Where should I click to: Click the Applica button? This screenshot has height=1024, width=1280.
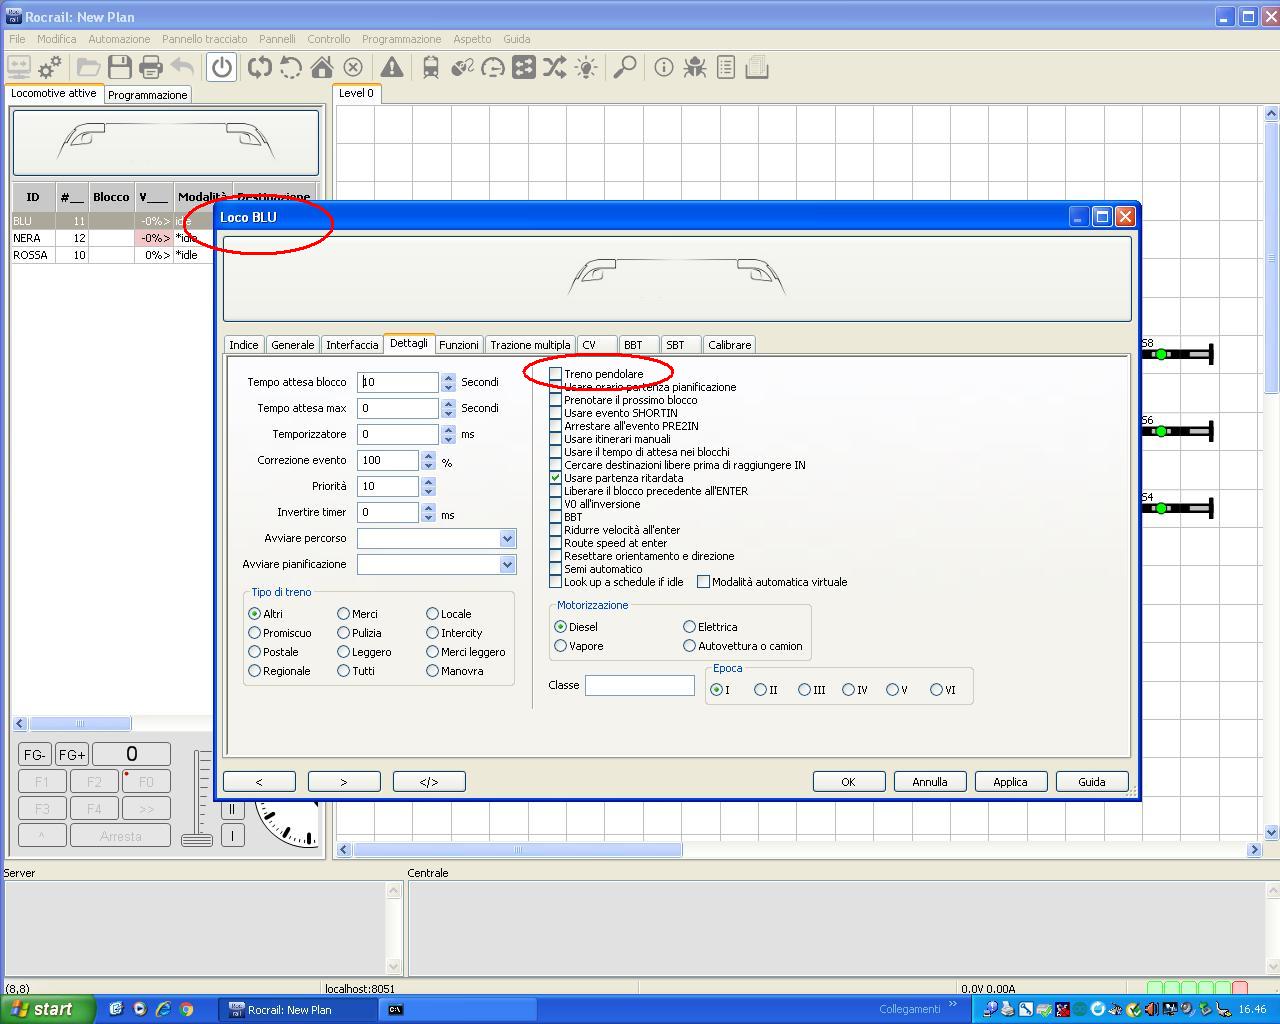coord(1010,782)
